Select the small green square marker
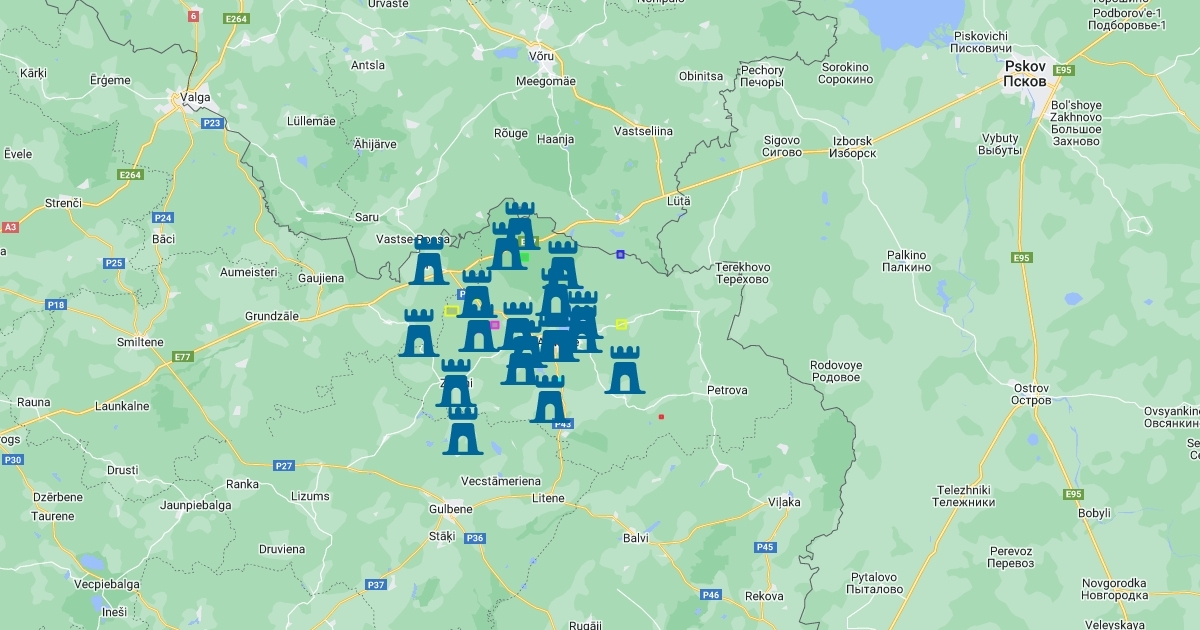The width and height of the screenshot is (1200, 630). point(525,257)
